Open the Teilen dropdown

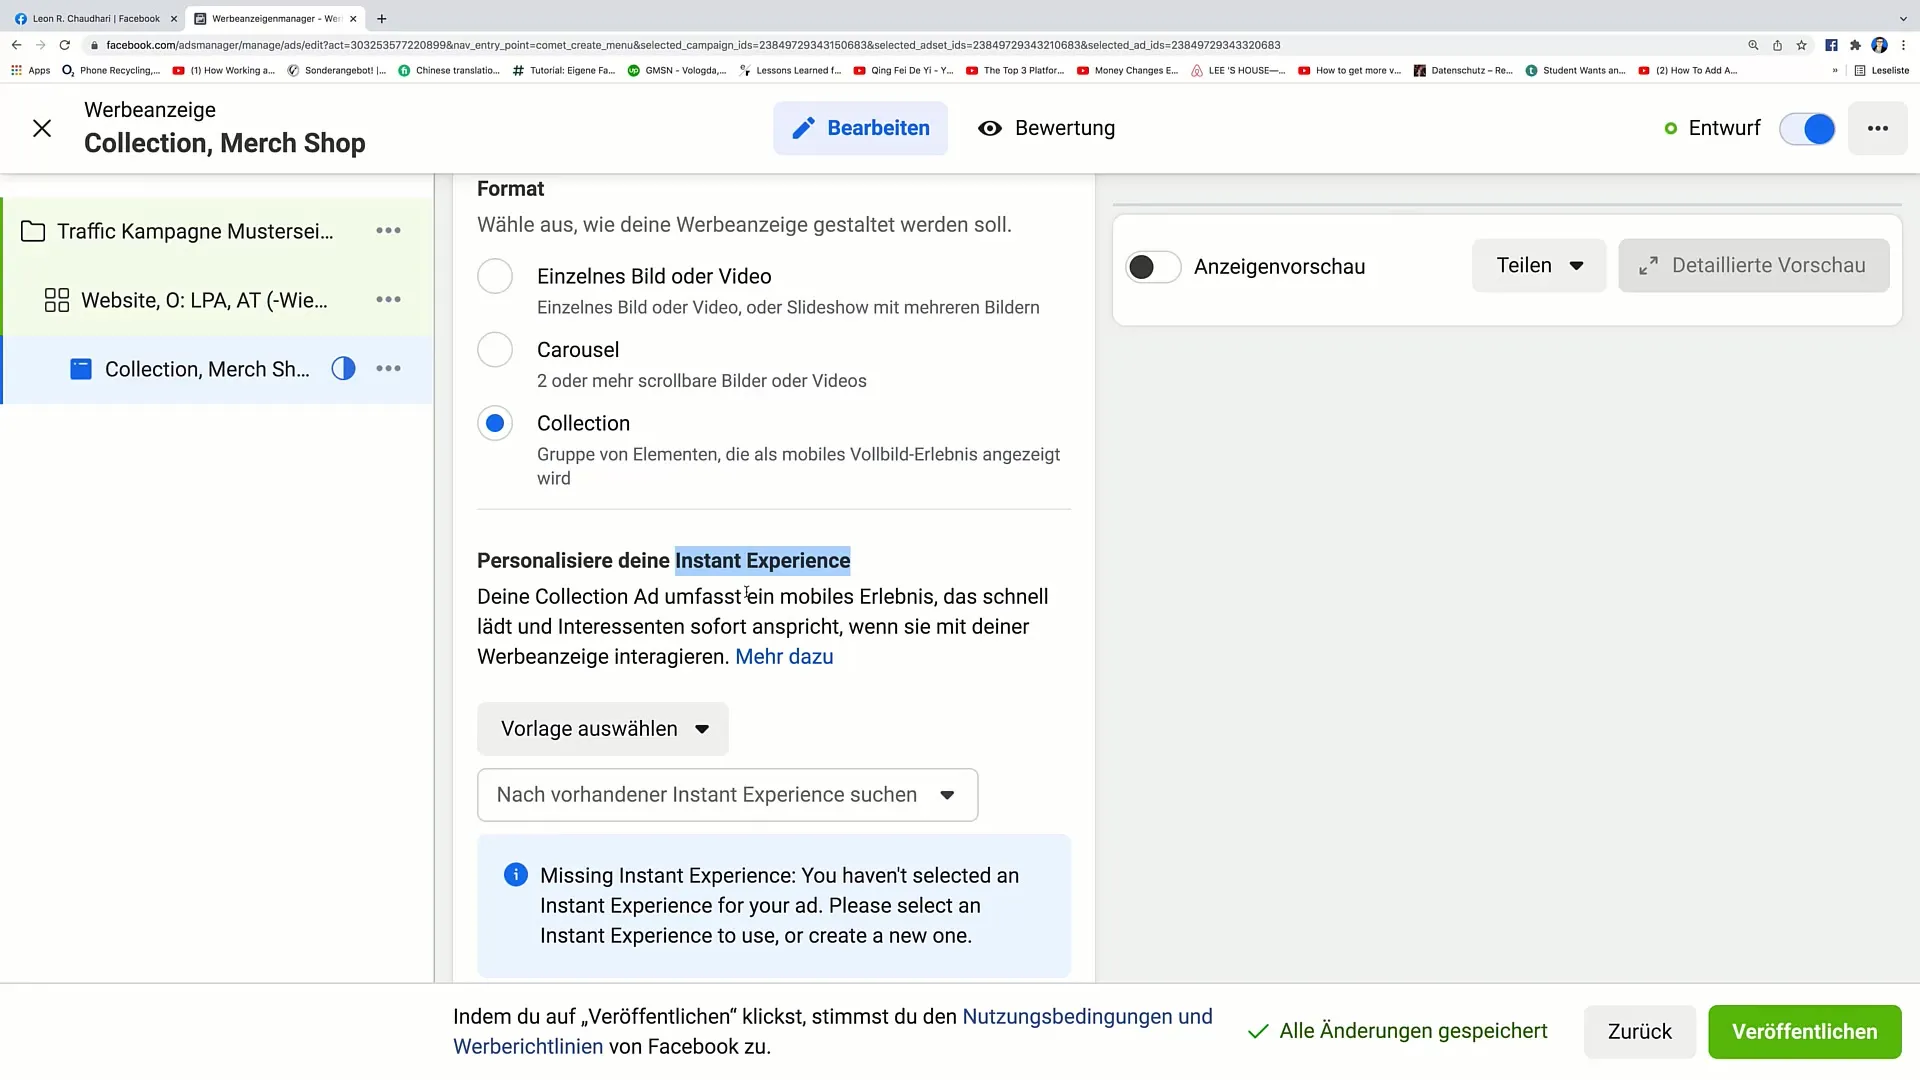[1539, 266]
